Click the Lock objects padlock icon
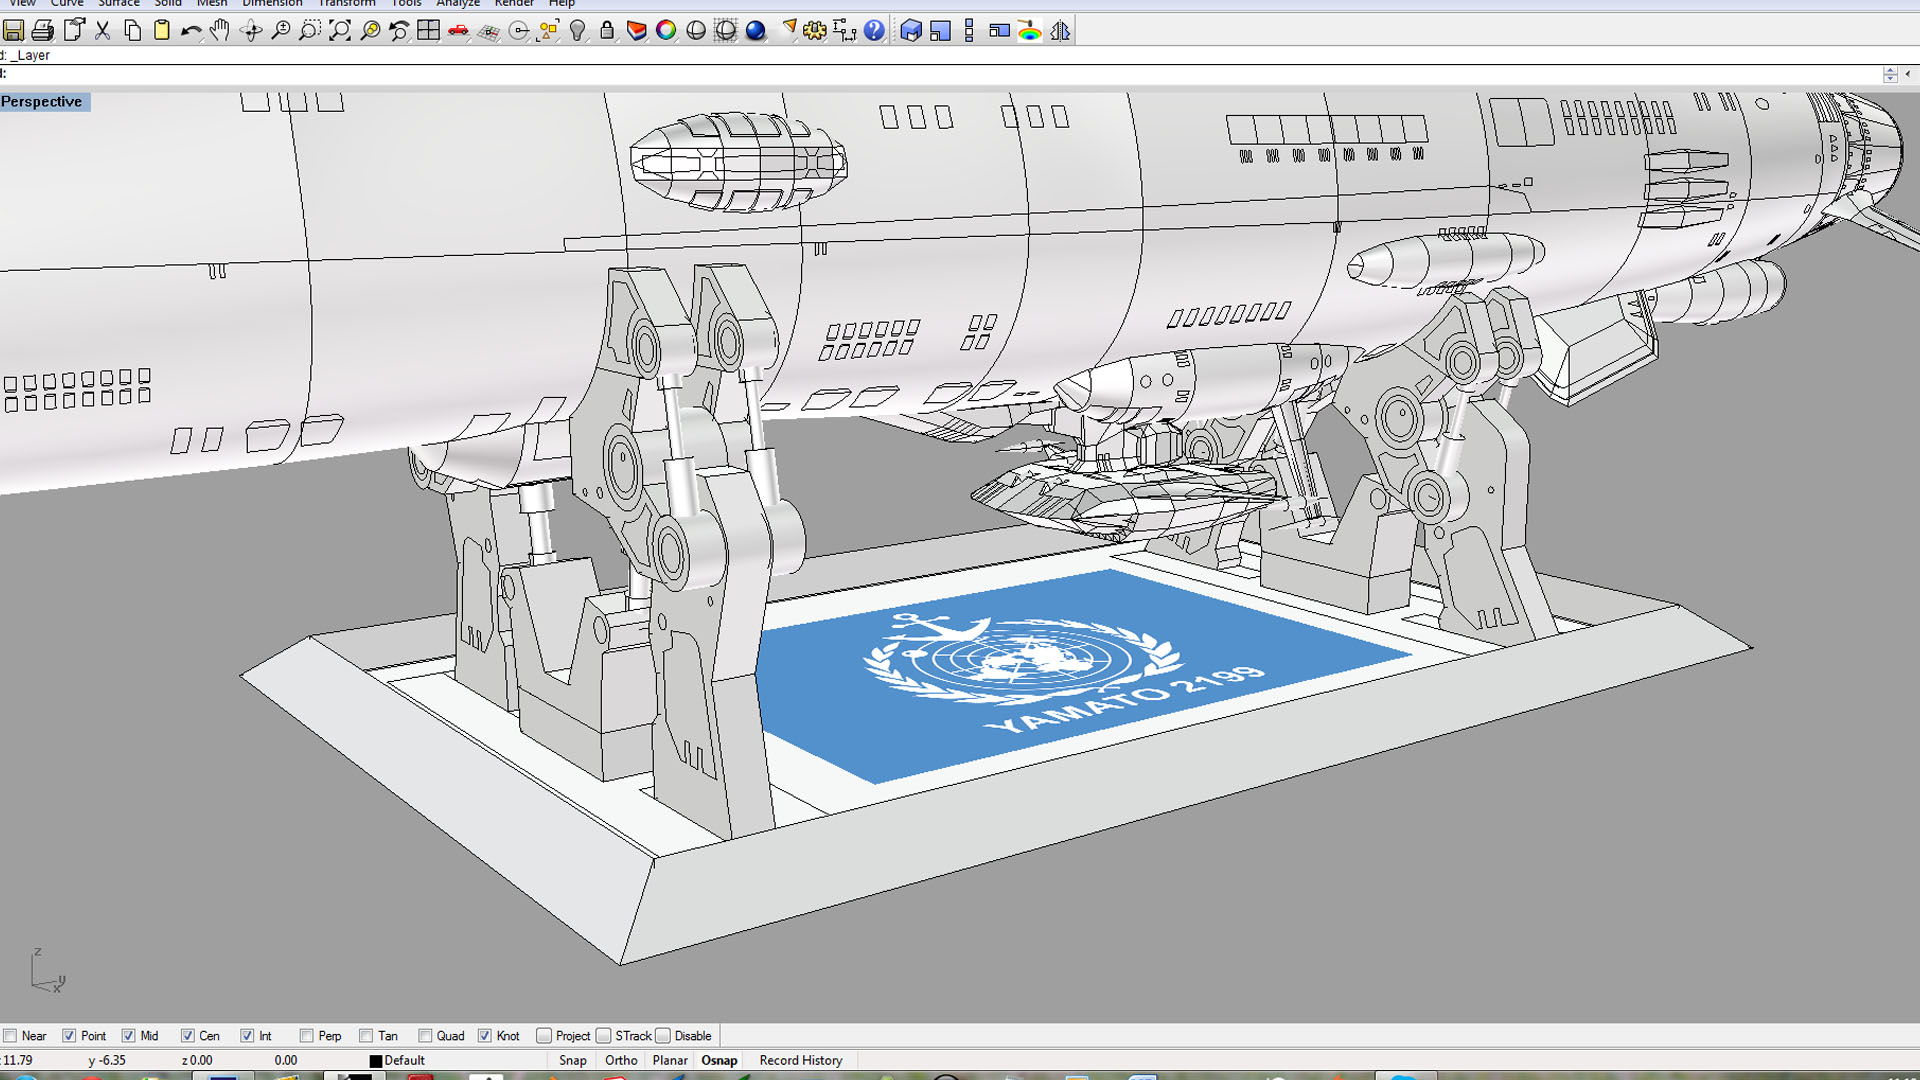Image resolution: width=1920 pixels, height=1080 pixels. coord(607,31)
